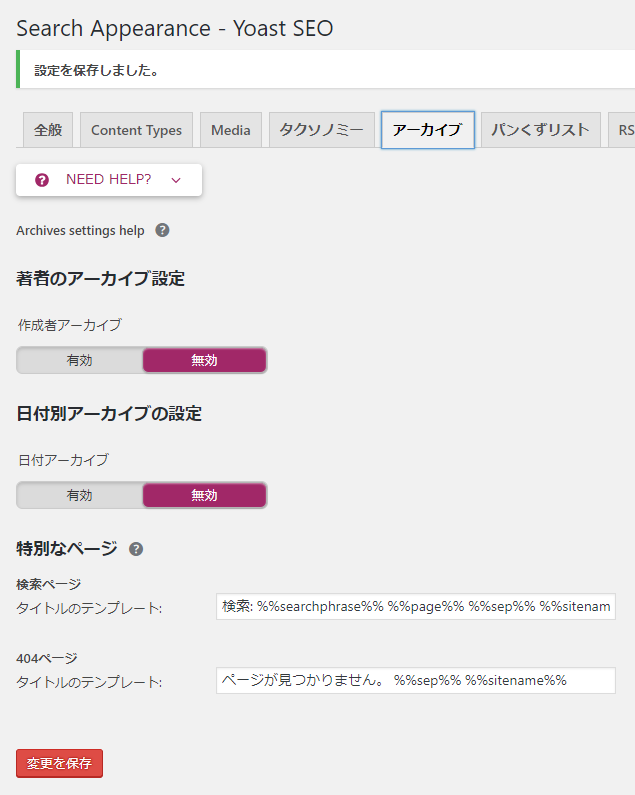Click the 特別なページ heading text
This screenshot has width=635, height=795.
(x=67, y=549)
